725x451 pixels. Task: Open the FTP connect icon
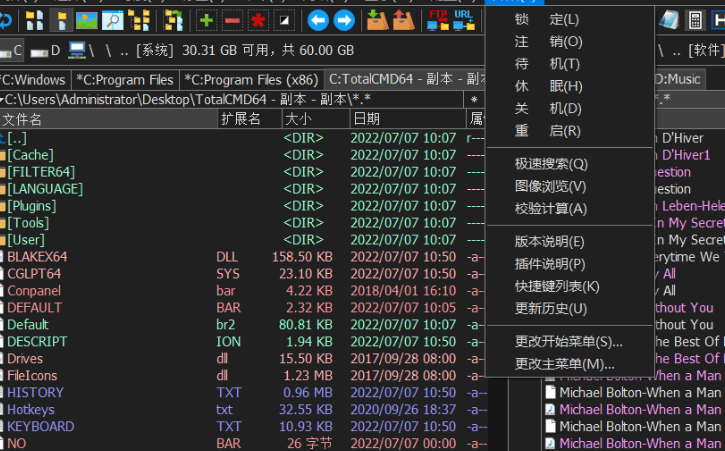click(438, 20)
